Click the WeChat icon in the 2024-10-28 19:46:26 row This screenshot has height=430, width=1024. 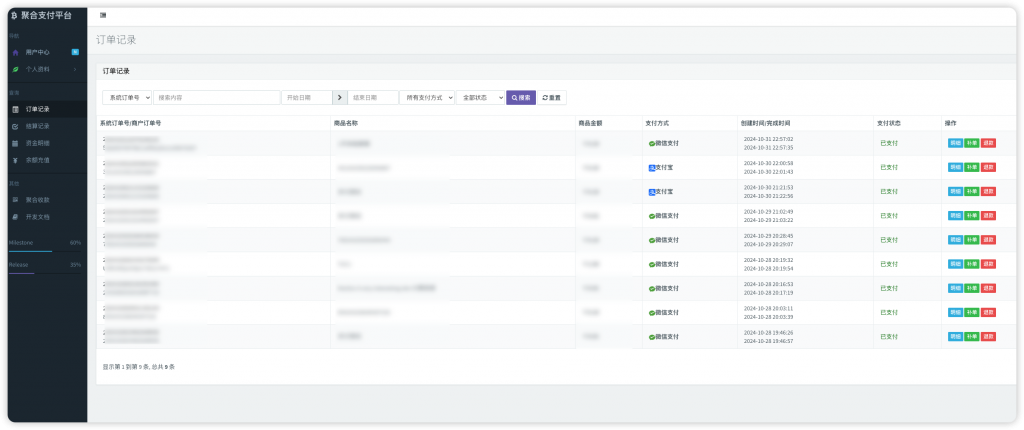[651, 337]
